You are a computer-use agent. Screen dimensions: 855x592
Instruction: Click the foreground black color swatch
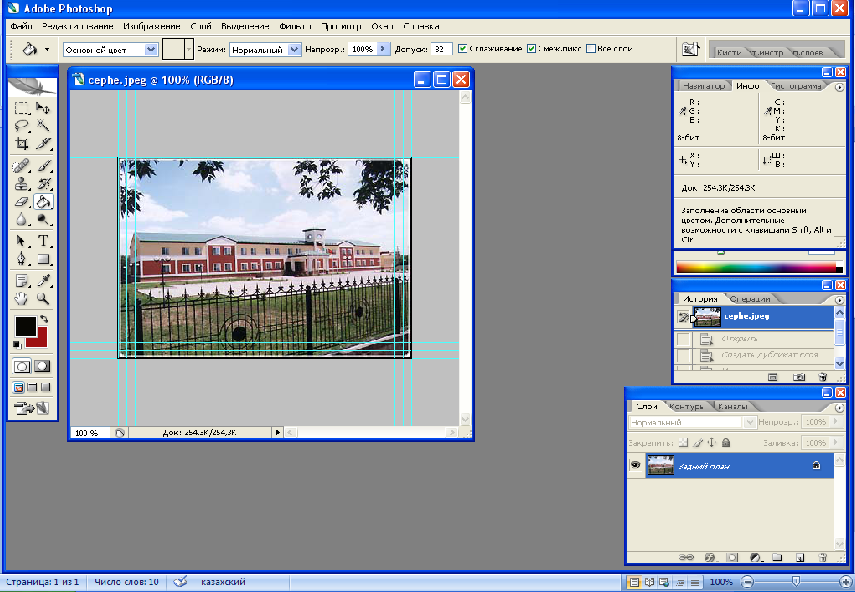pos(25,326)
